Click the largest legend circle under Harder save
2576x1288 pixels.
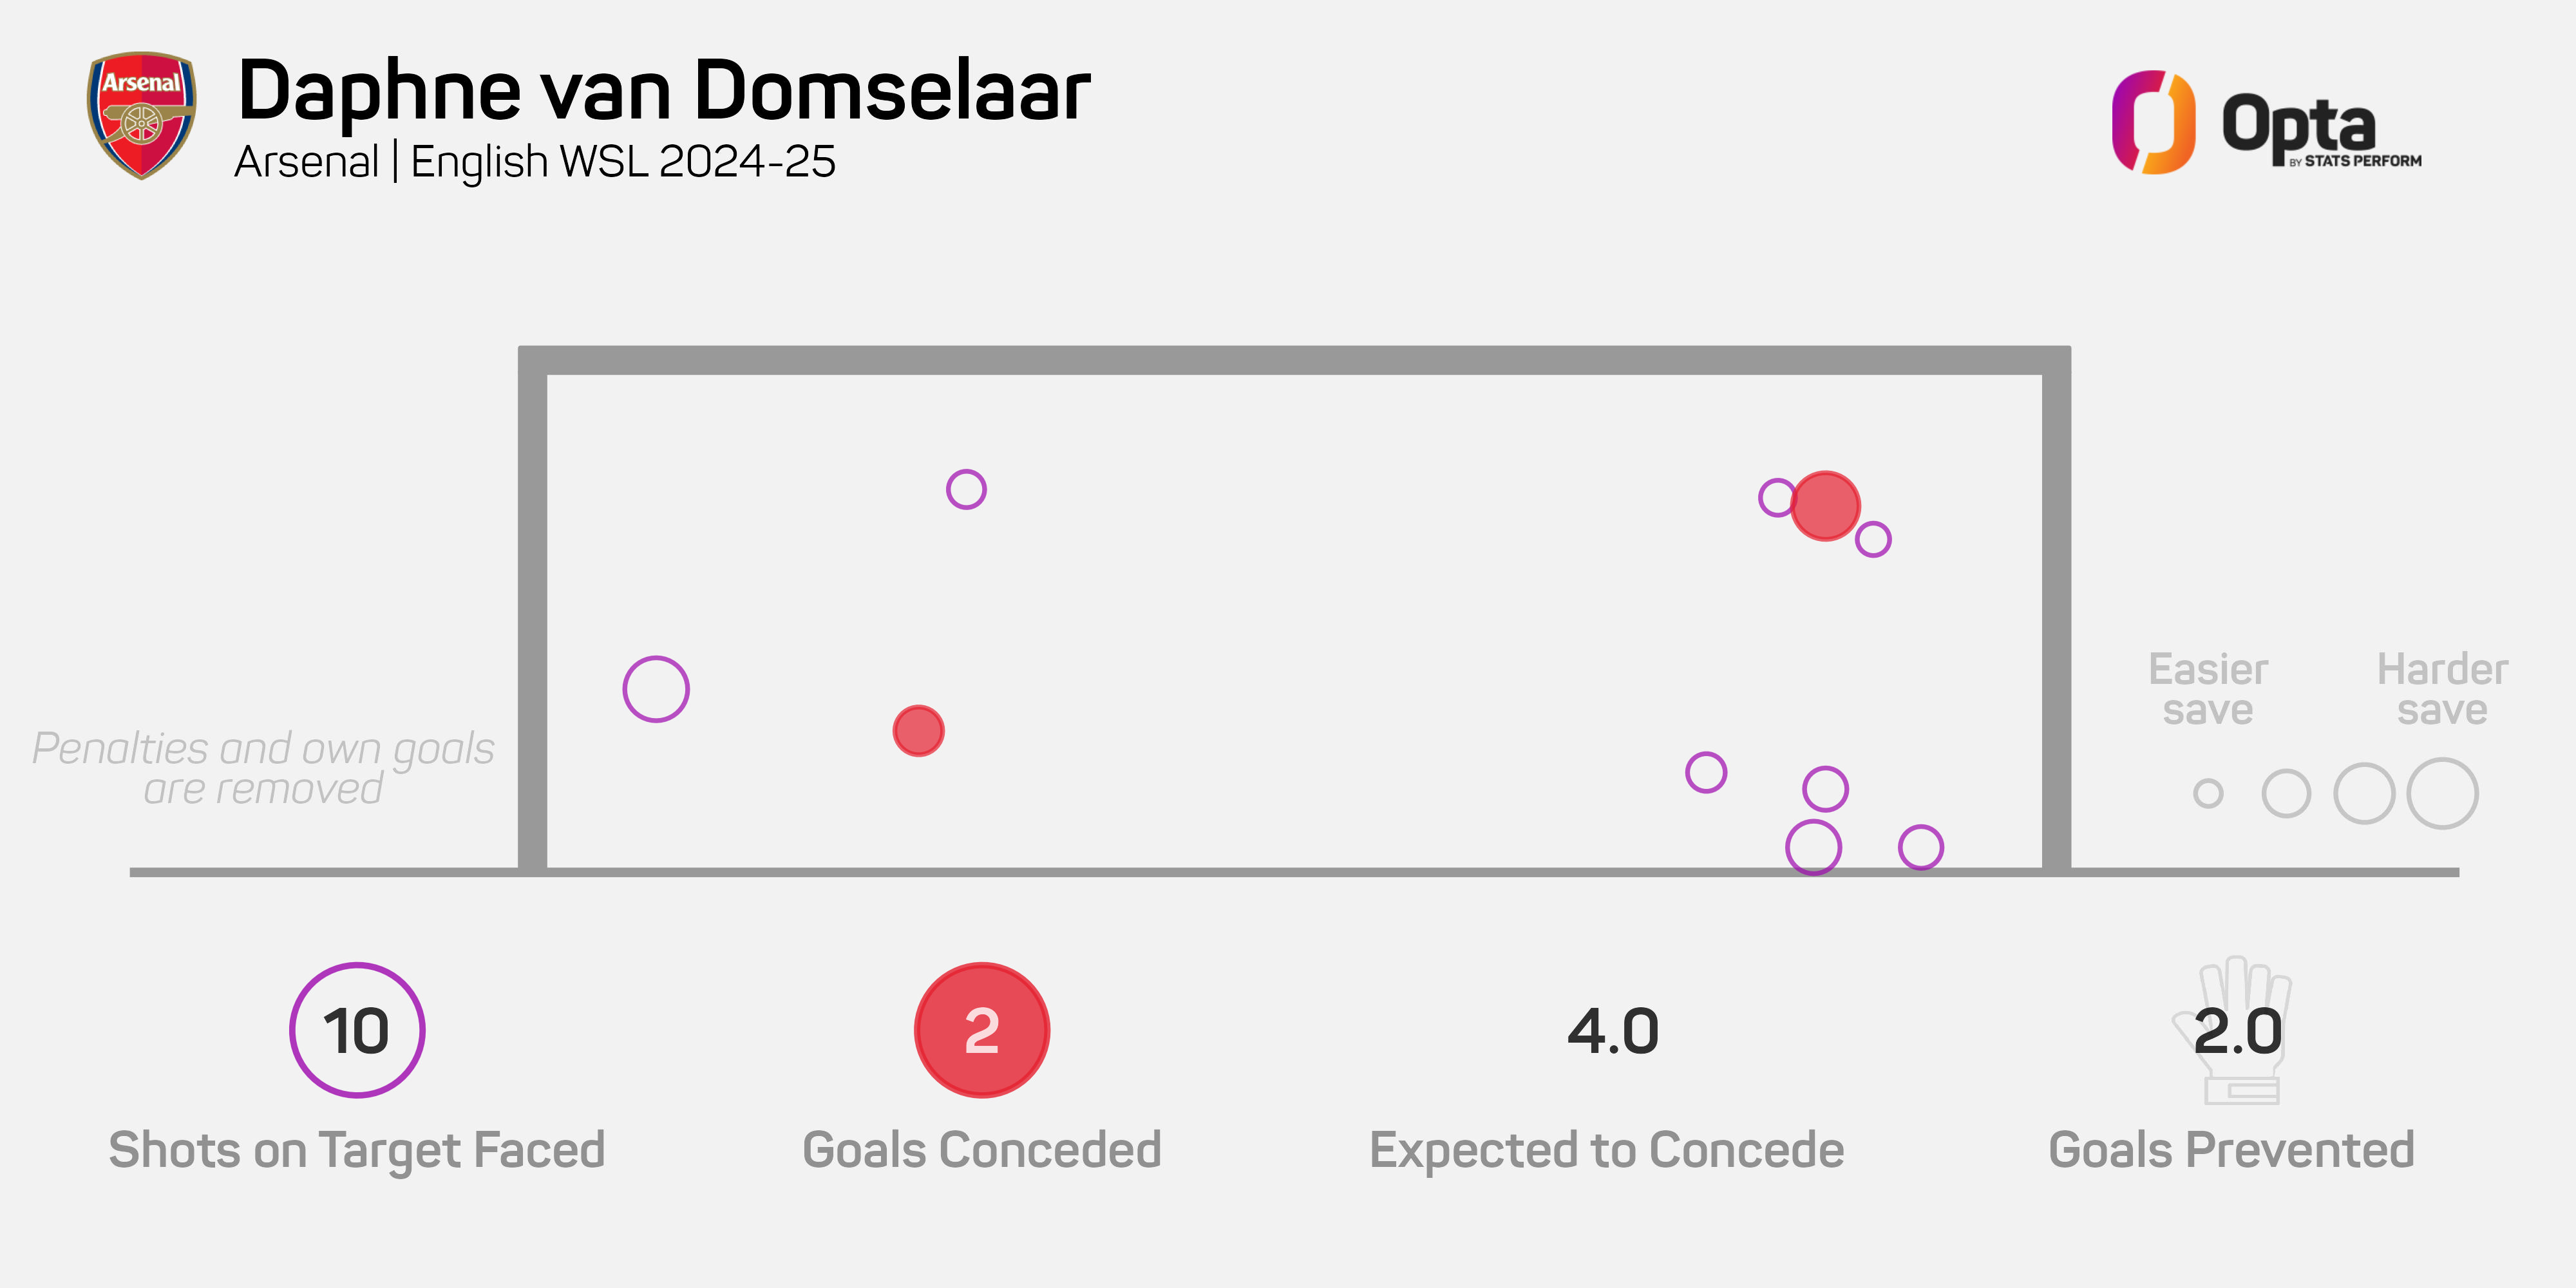(2442, 794)
